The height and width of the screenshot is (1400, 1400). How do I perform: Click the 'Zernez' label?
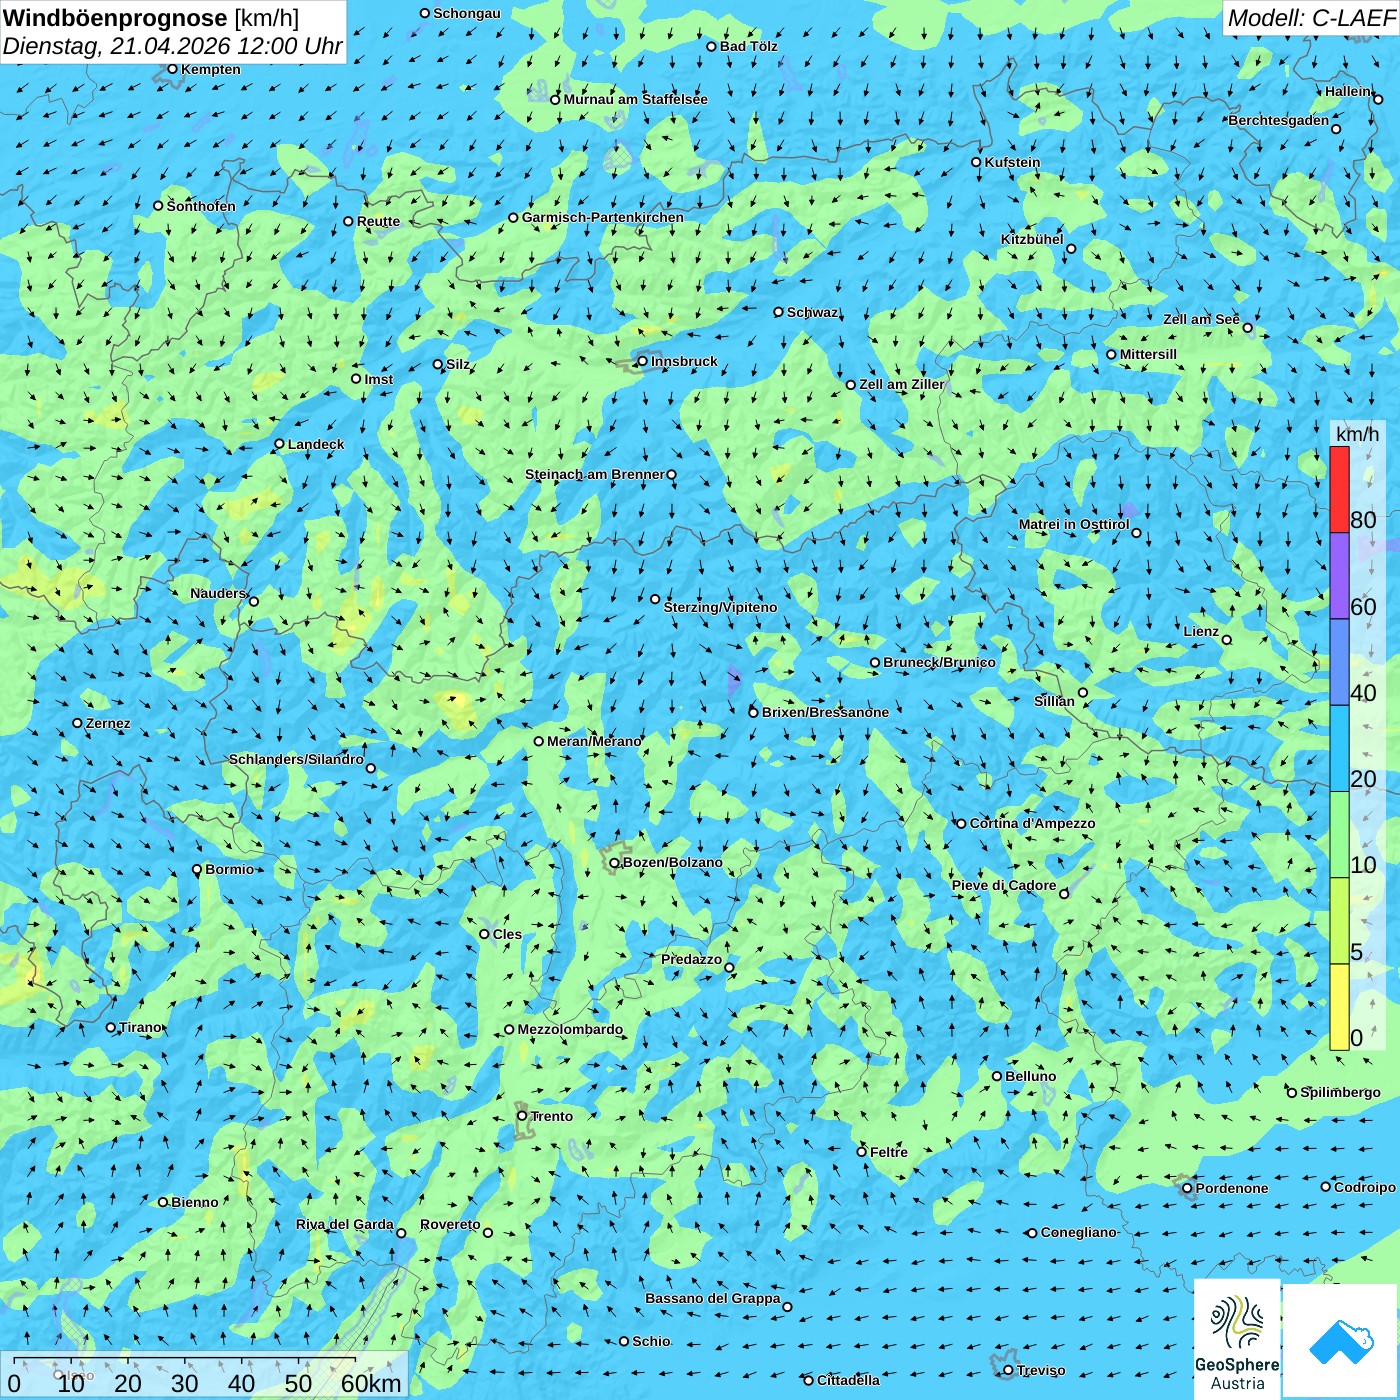click(x=108, y=723)
